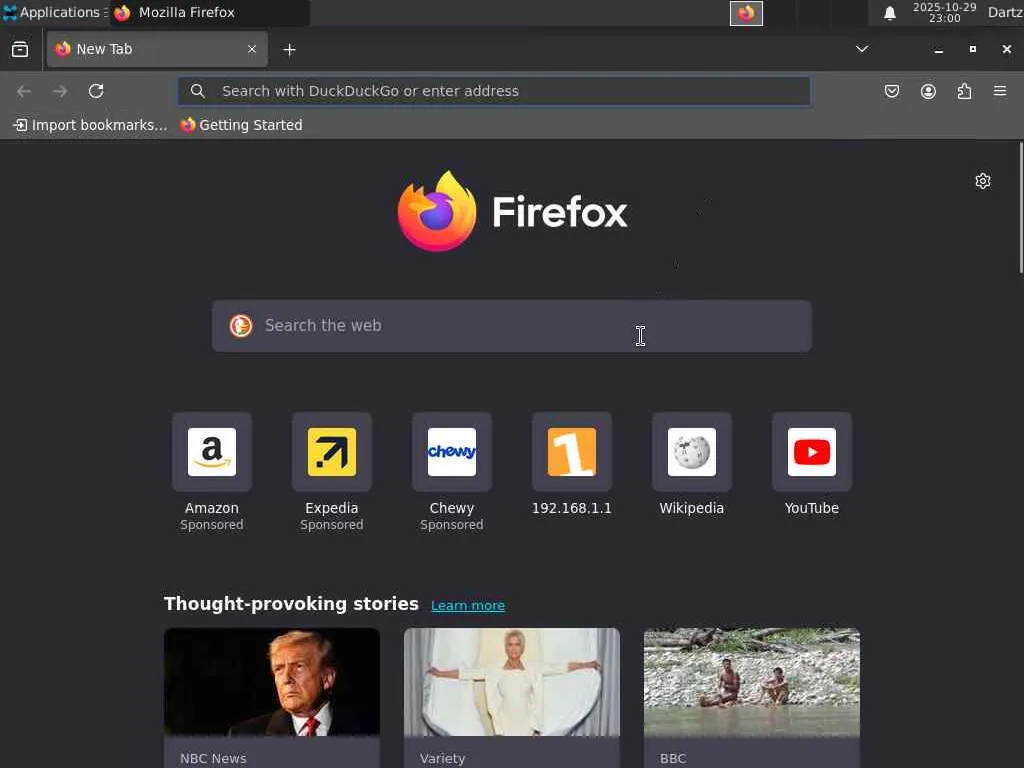
Task: Open a new tab with plus button
Action: [x=289, y=50]
